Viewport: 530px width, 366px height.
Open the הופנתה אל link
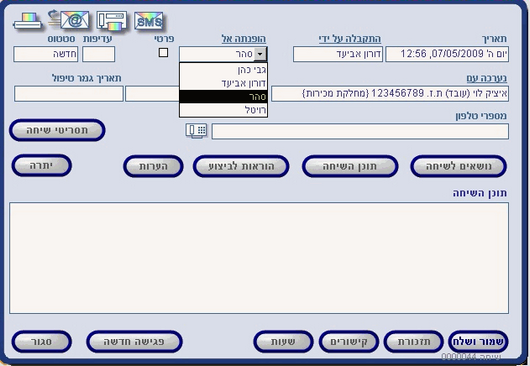(244, 39)
